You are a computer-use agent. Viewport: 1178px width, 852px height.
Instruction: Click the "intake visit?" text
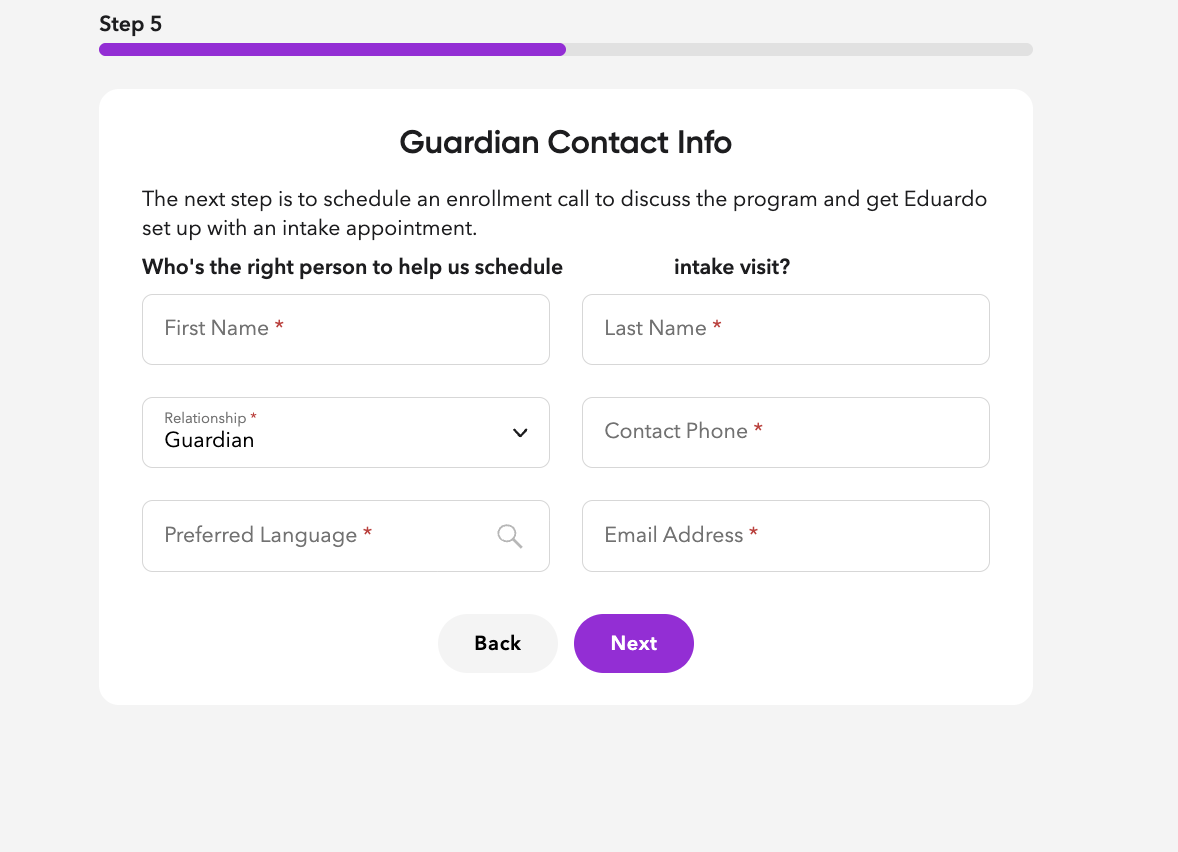point(732,267)
